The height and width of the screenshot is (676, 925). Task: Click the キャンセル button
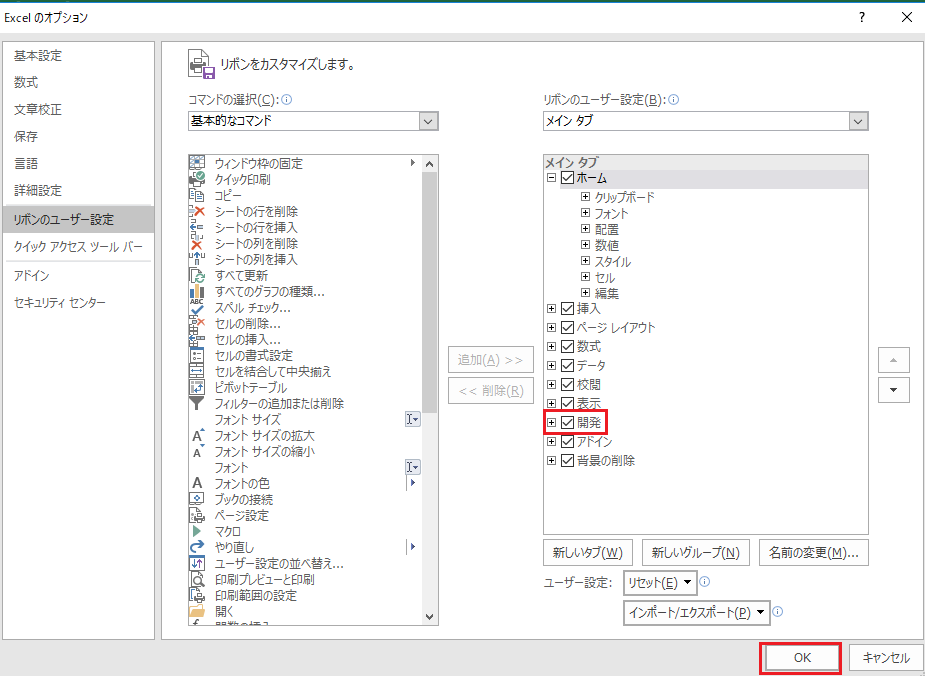[886, 658]
